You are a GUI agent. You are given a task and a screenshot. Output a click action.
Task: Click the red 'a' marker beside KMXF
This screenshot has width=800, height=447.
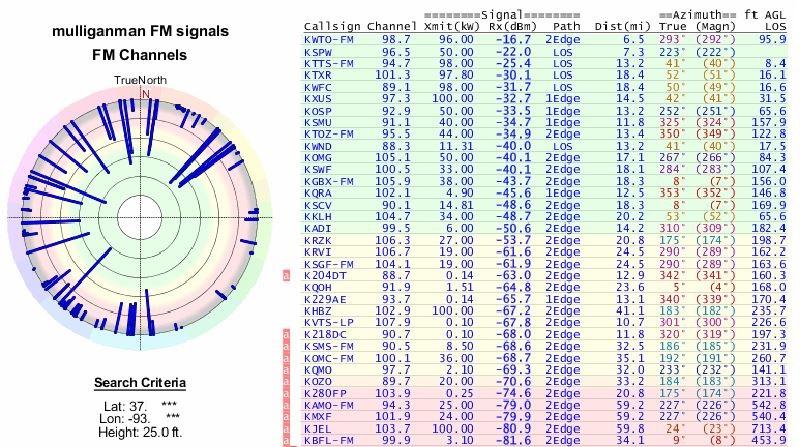(x=285, y=416)
